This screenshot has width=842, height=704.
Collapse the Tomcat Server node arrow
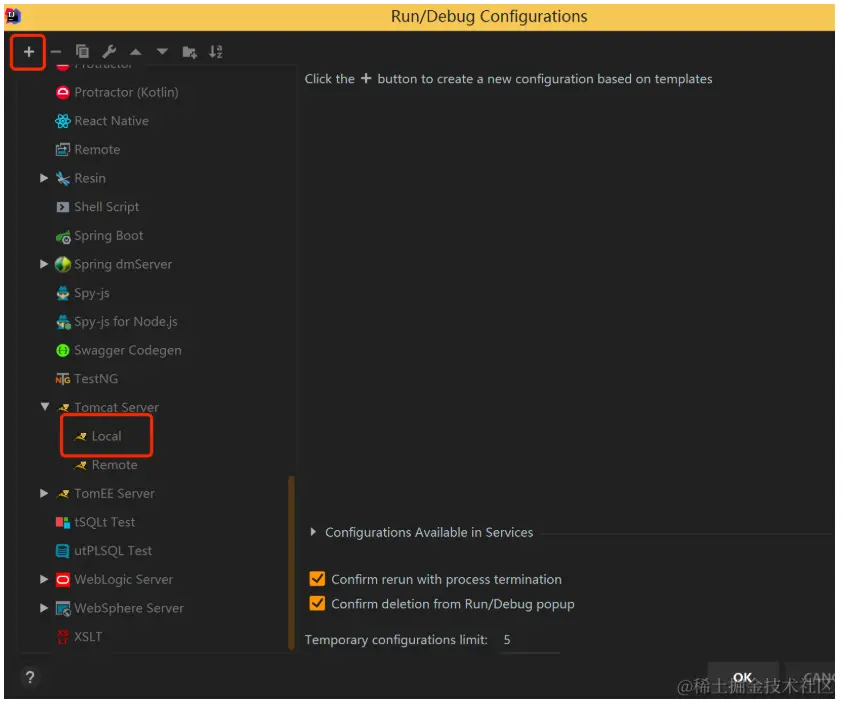coord(45,407)
